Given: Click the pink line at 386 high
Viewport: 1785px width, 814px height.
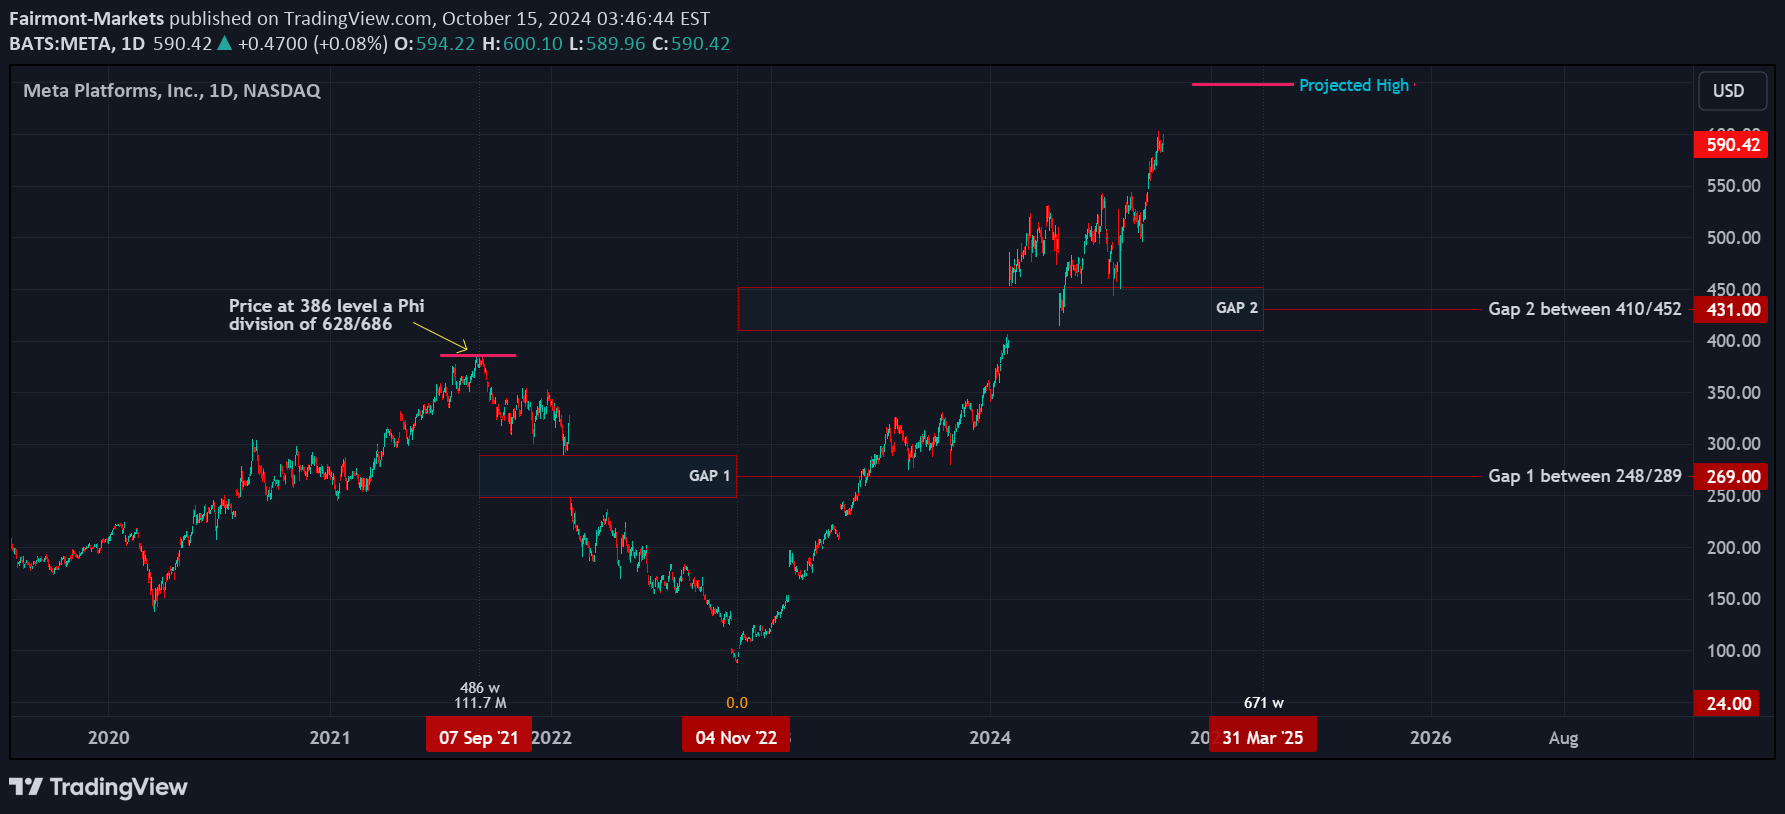Looking at the screenshot, I should [478, 355].
